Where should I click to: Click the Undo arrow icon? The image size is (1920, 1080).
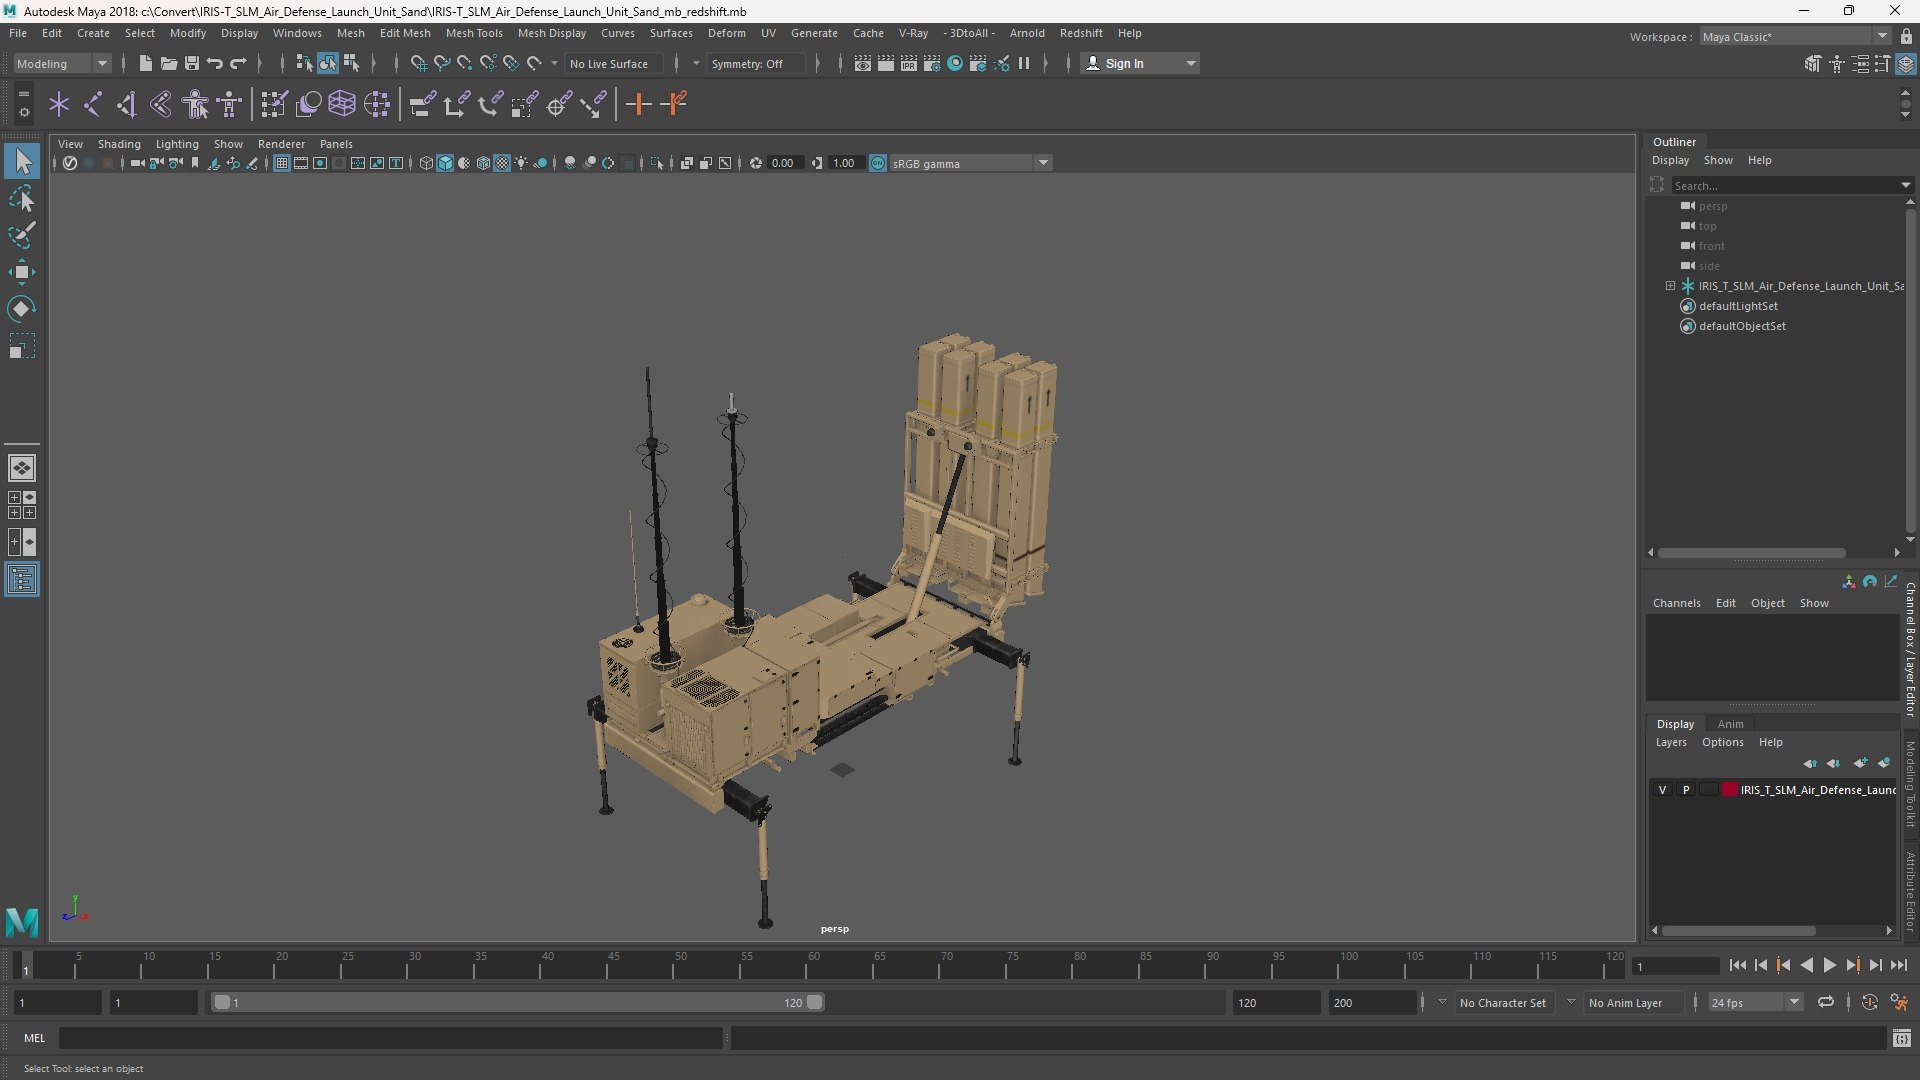click(215, 63)
